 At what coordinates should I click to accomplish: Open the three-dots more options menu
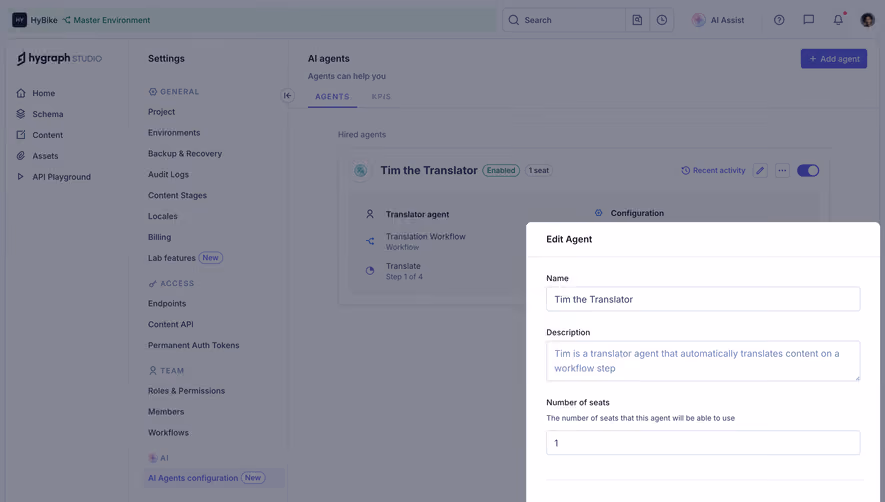point(782,171)
